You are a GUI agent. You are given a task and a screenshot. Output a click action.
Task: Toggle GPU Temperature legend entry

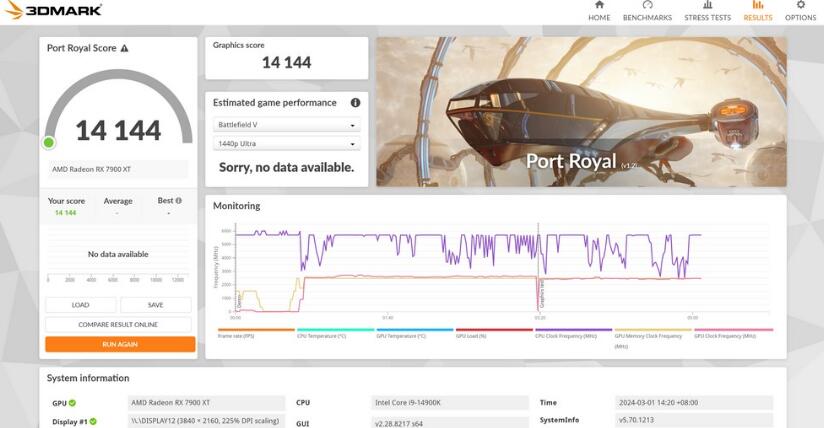coord(415,333)
